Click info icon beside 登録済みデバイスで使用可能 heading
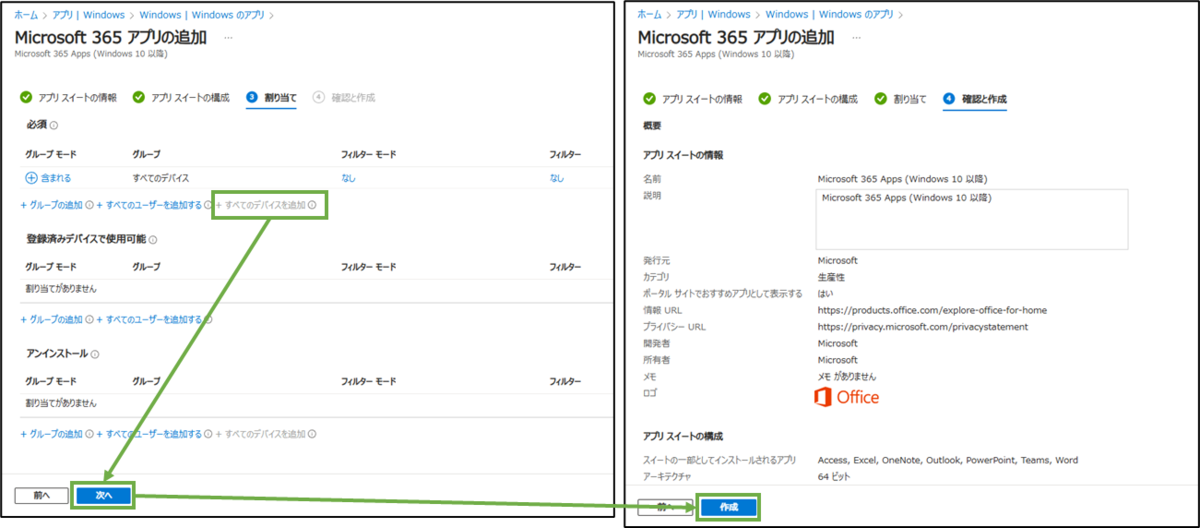This screenshot has width=1200, height=528. (153, 239)
